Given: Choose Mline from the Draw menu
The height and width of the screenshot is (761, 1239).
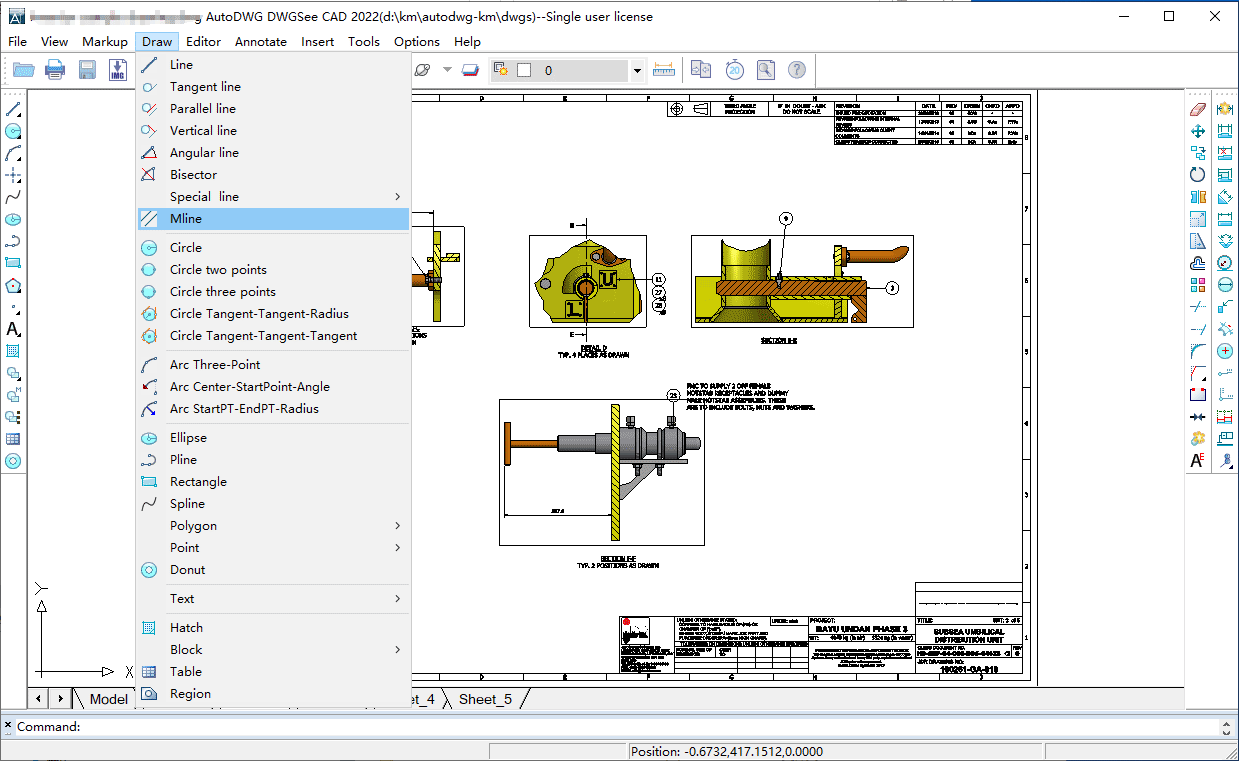Looking at the screenshot, I should tap(273, 219).
